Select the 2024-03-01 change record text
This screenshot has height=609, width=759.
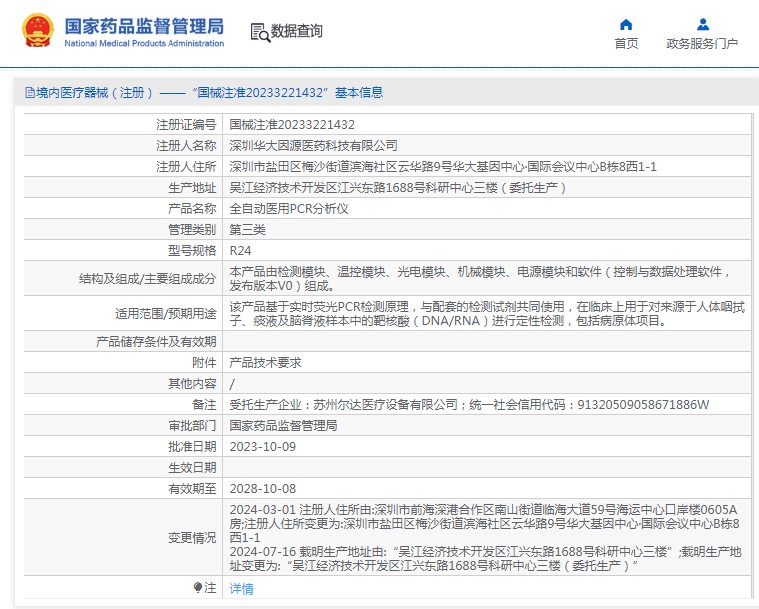pos(485,523)
